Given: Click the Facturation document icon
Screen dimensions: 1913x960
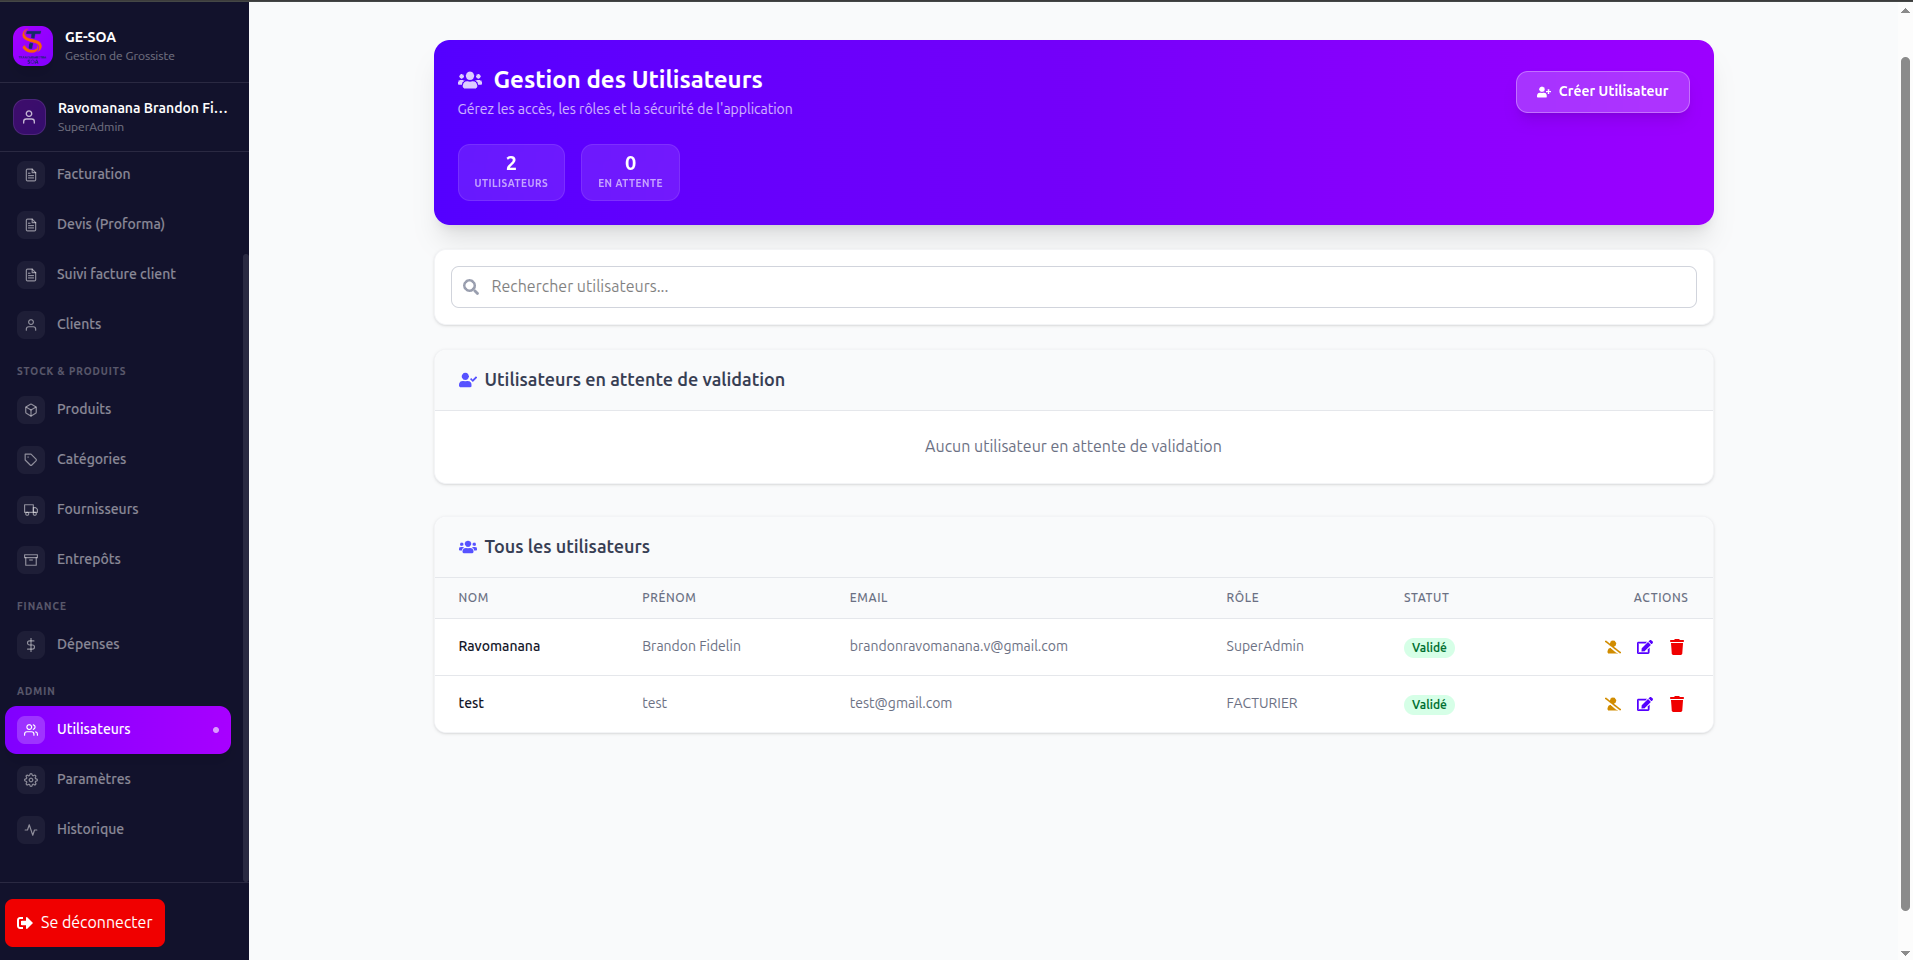Looking at the screenshot, I should click(31, 175).
